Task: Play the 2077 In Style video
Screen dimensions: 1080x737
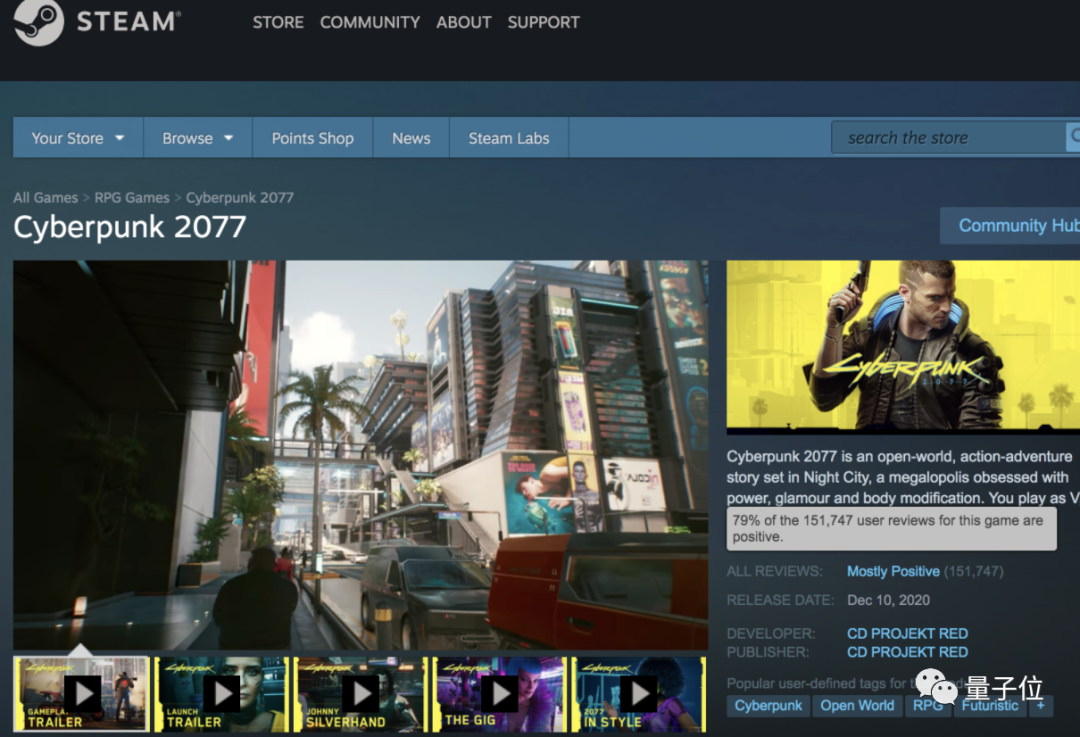Action: coord(638,694)
